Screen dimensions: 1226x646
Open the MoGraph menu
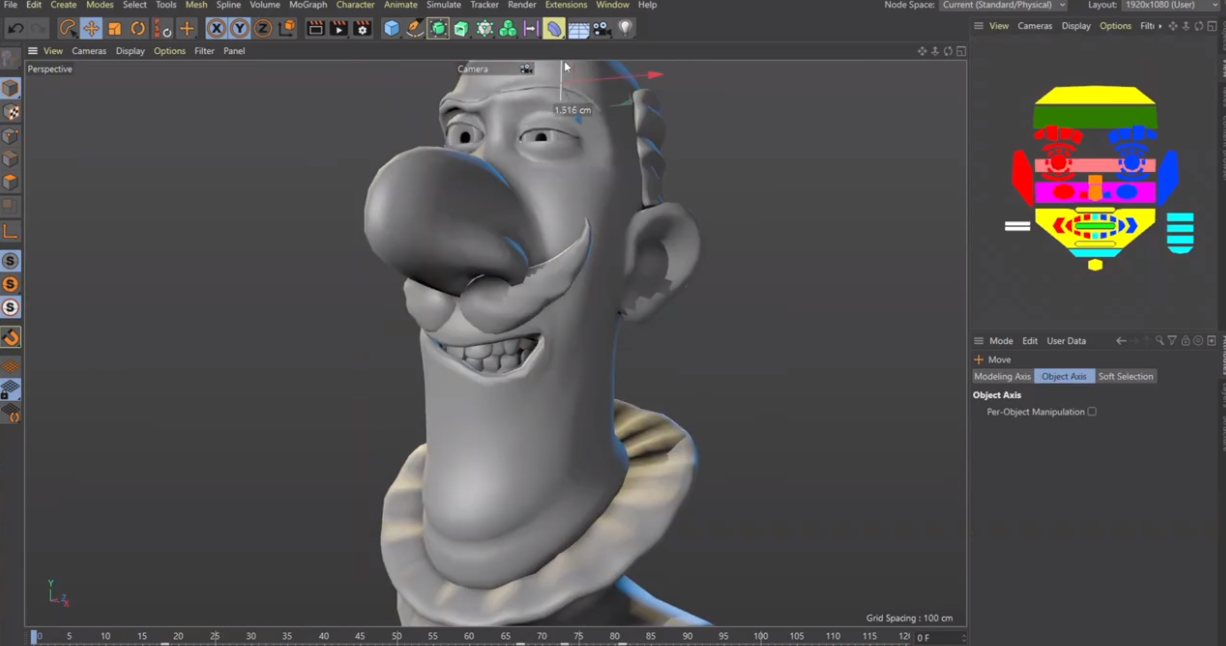click(307, 5)
